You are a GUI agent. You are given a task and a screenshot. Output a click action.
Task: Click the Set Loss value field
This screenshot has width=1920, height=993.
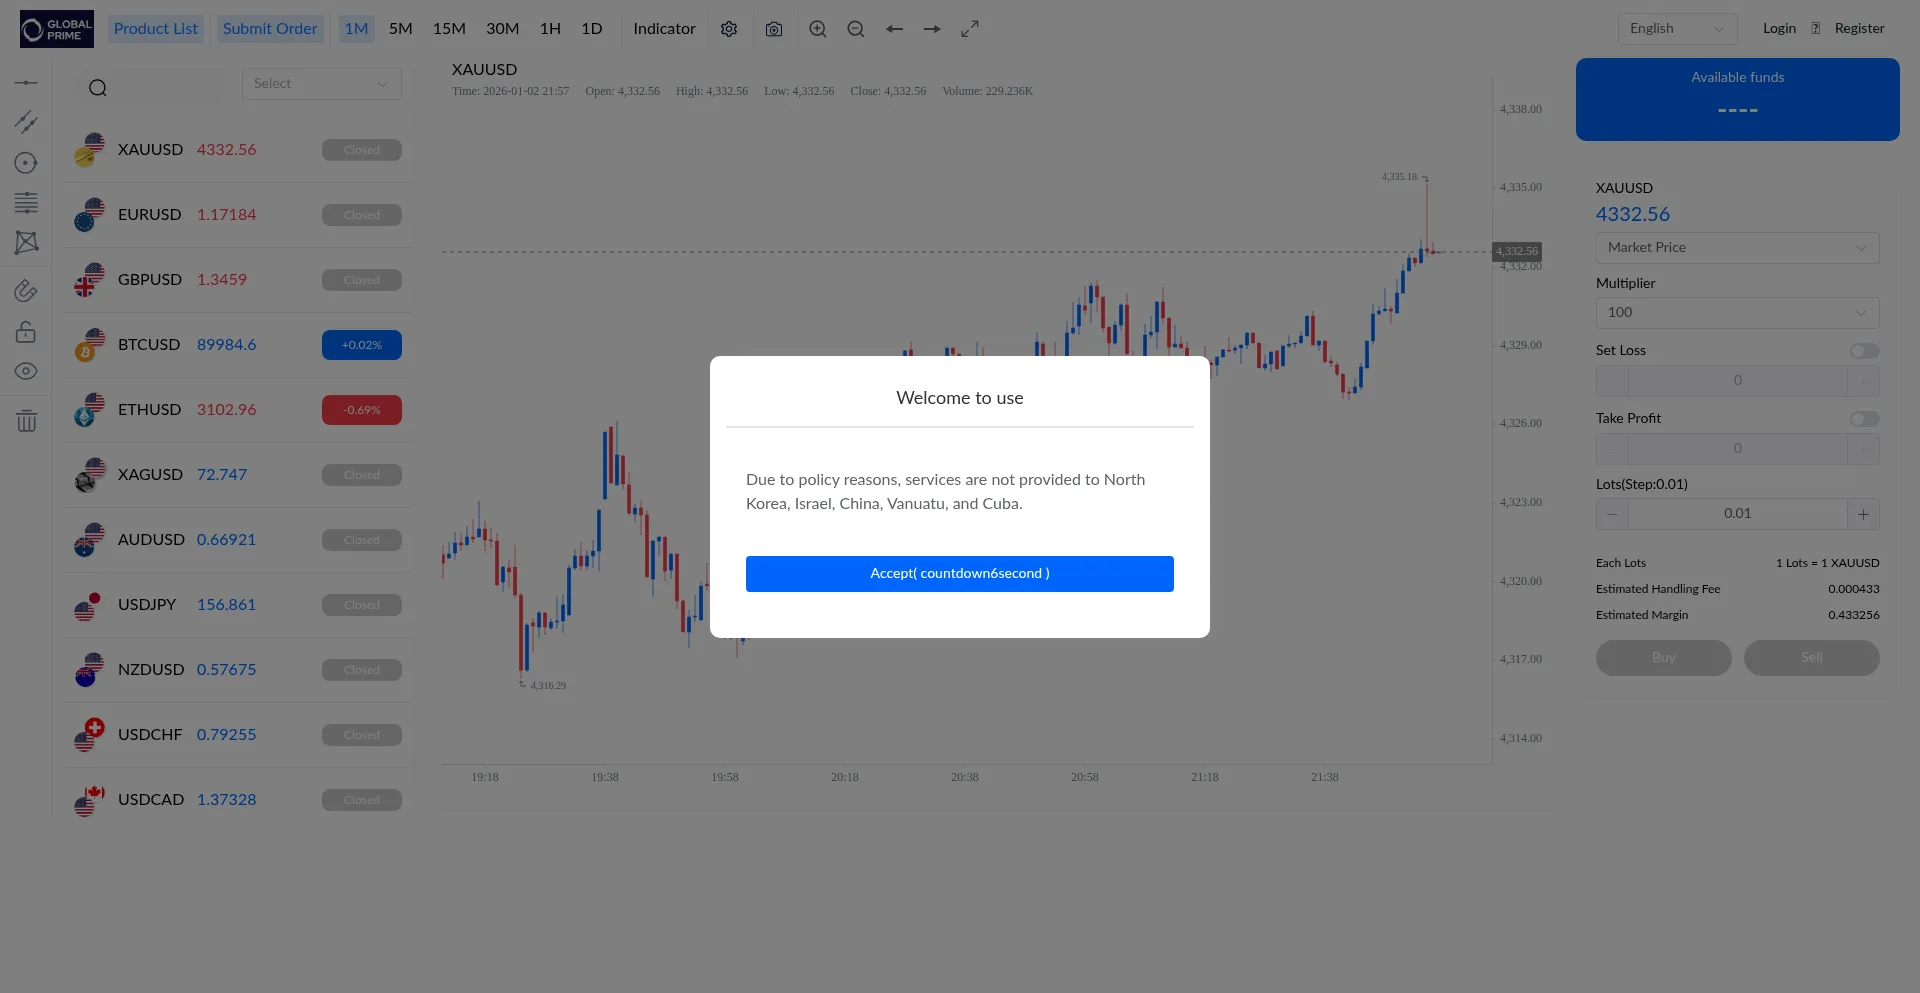point(1738,381)
